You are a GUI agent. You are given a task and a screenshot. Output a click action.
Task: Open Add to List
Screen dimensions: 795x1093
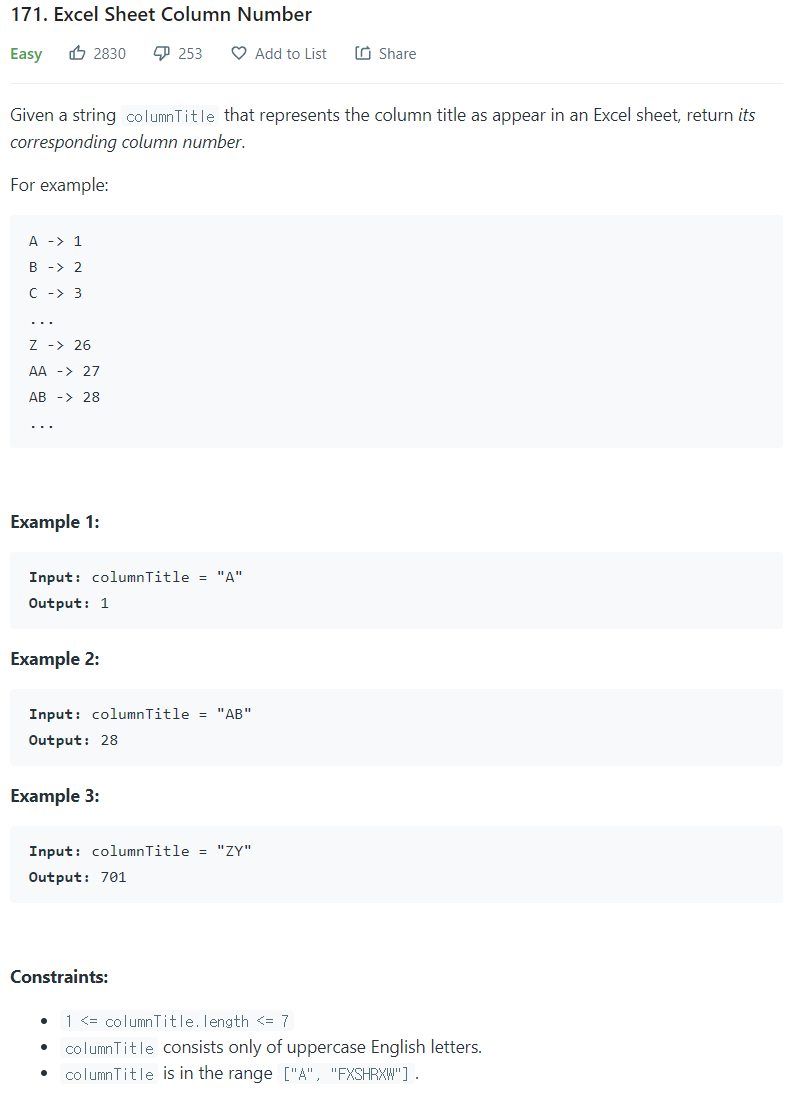pos(290,54)
